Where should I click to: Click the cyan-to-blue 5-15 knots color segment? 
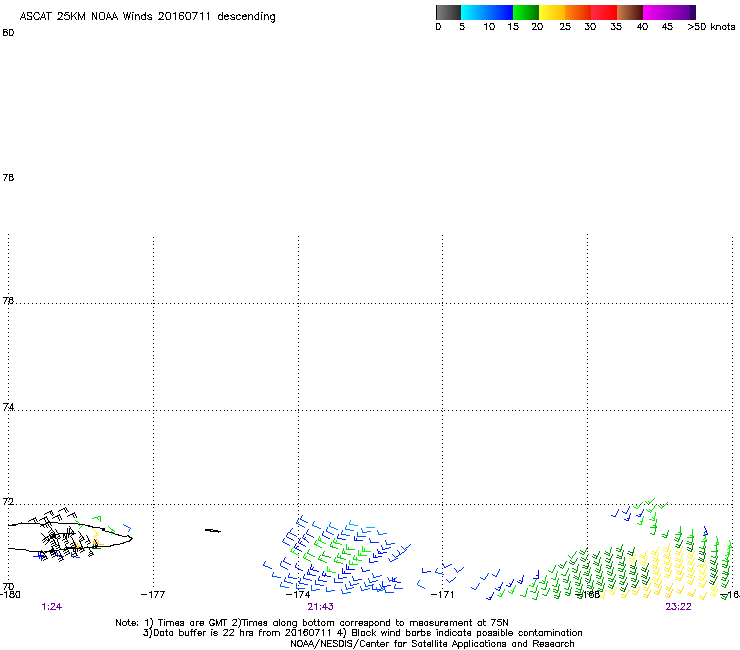coord(487,12)
